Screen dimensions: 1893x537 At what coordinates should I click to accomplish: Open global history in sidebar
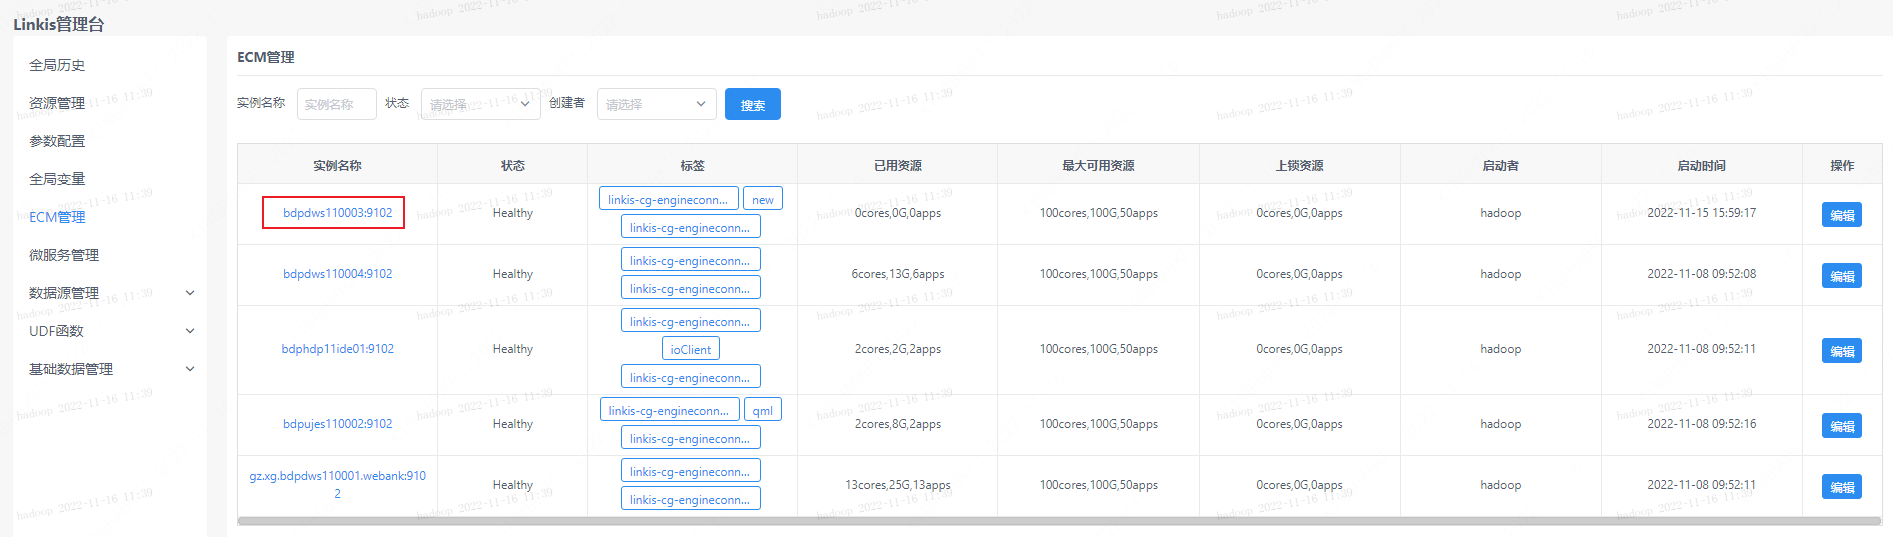point(57,65)
